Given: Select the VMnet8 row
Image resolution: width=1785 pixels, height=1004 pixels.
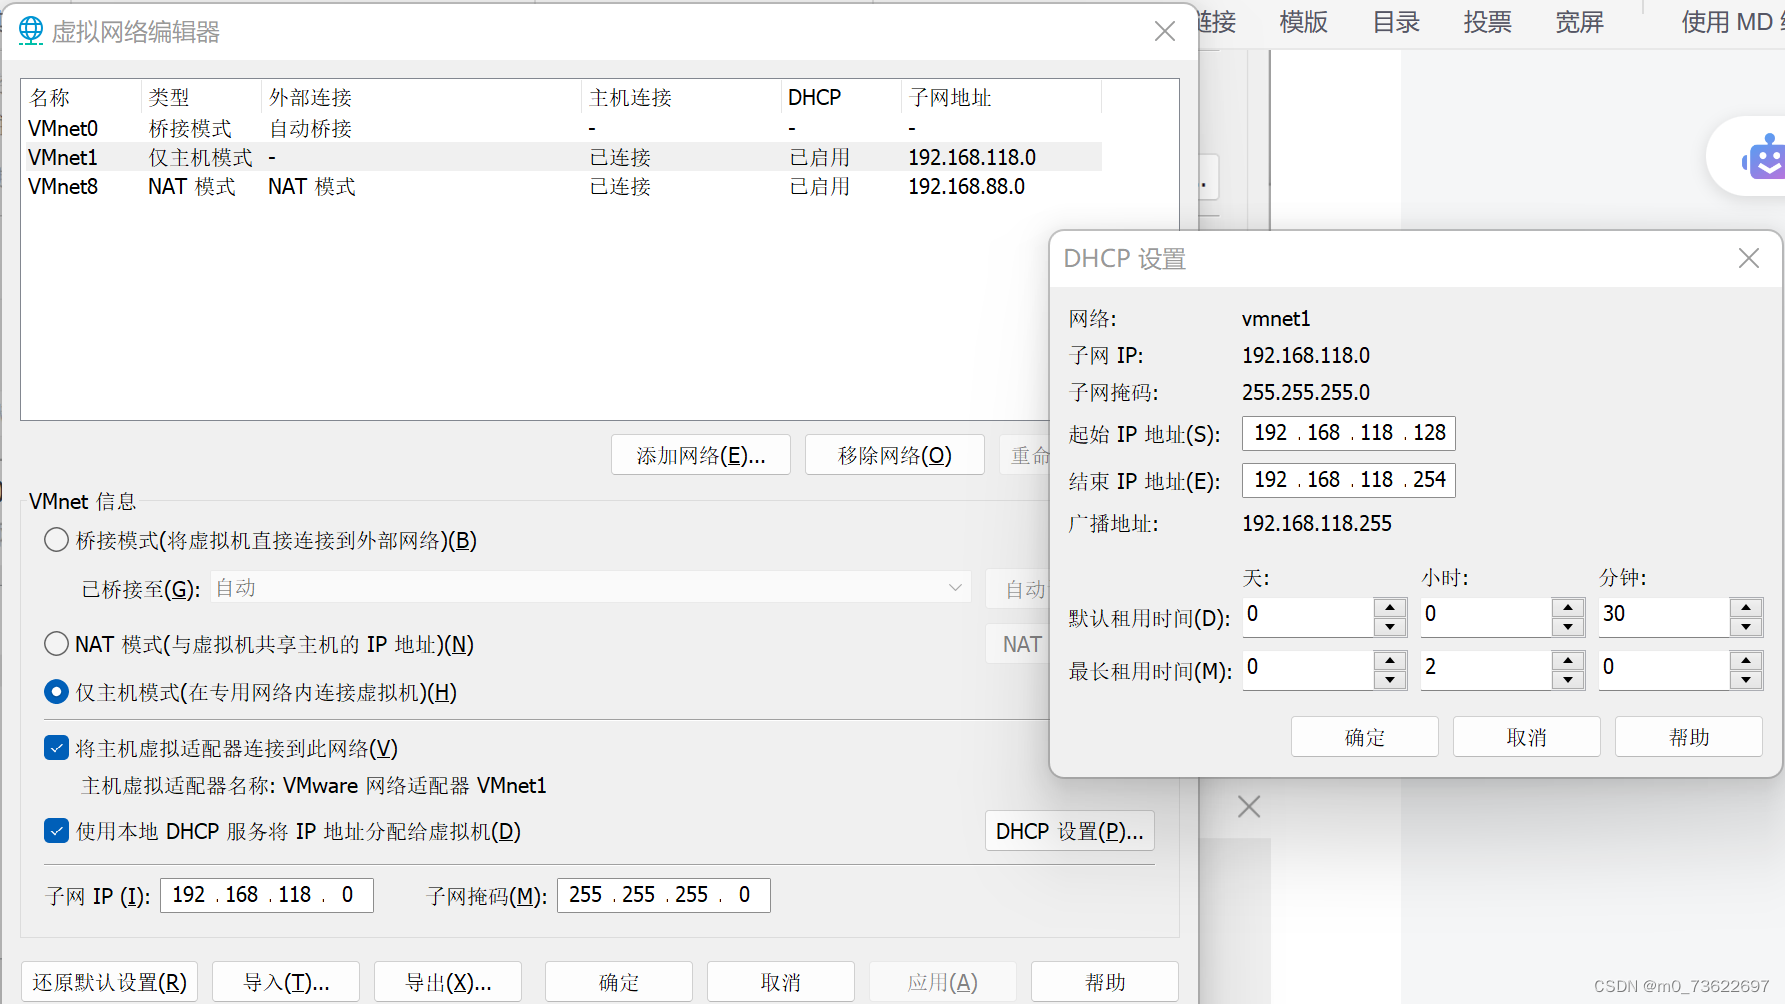Looking at the screenshot, I should pyautogui.click(x=562, y=186).
